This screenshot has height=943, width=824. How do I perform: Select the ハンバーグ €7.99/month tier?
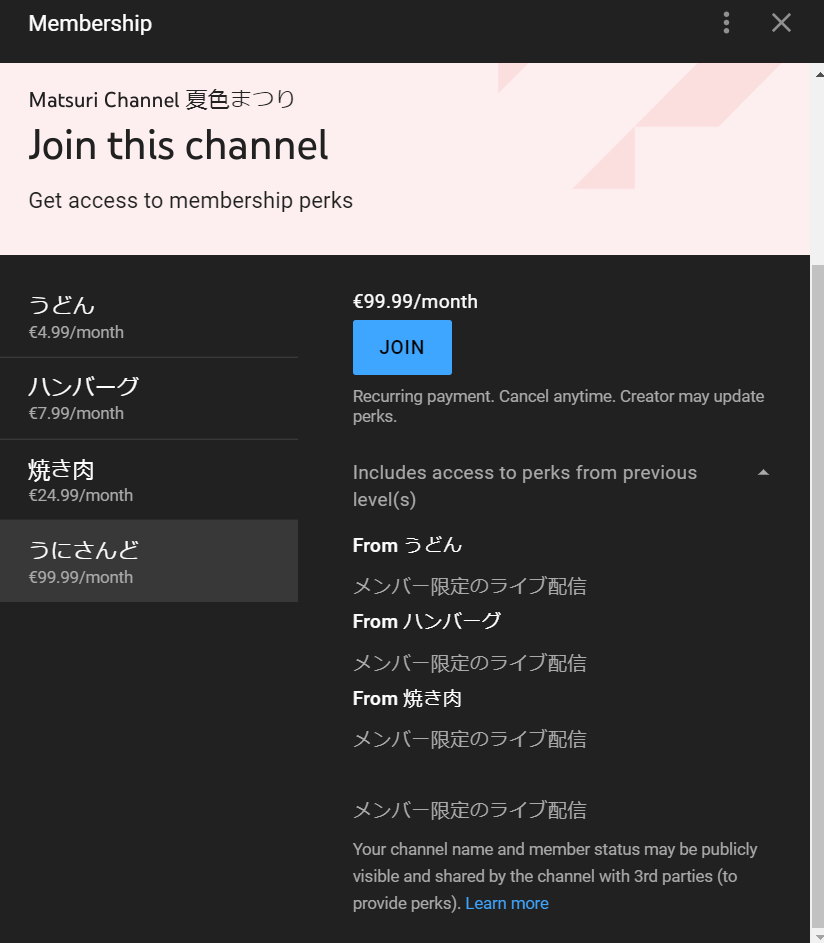click(x=149, y=398)
